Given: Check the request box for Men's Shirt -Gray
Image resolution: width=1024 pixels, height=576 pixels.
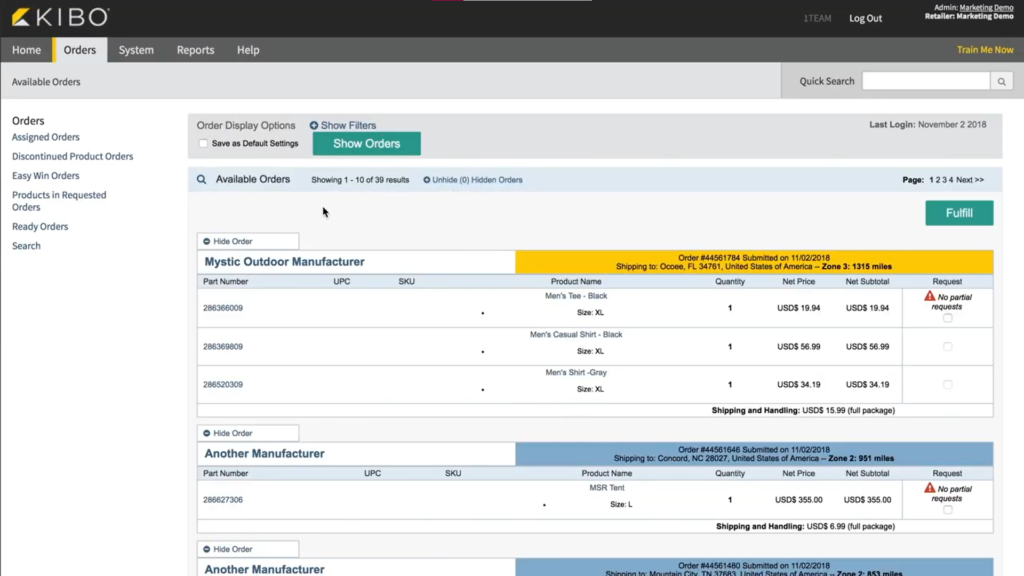Looking at the screenshot, I should tap(946, 384).
